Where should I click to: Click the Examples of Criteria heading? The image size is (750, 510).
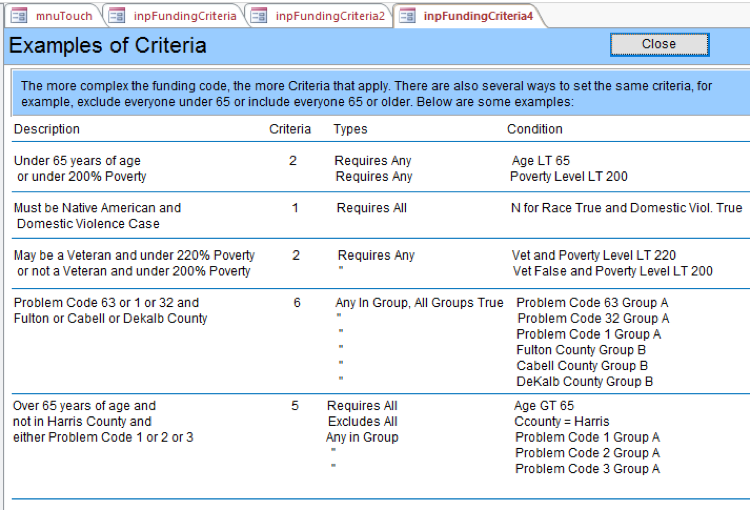click(x=108, y=46)
